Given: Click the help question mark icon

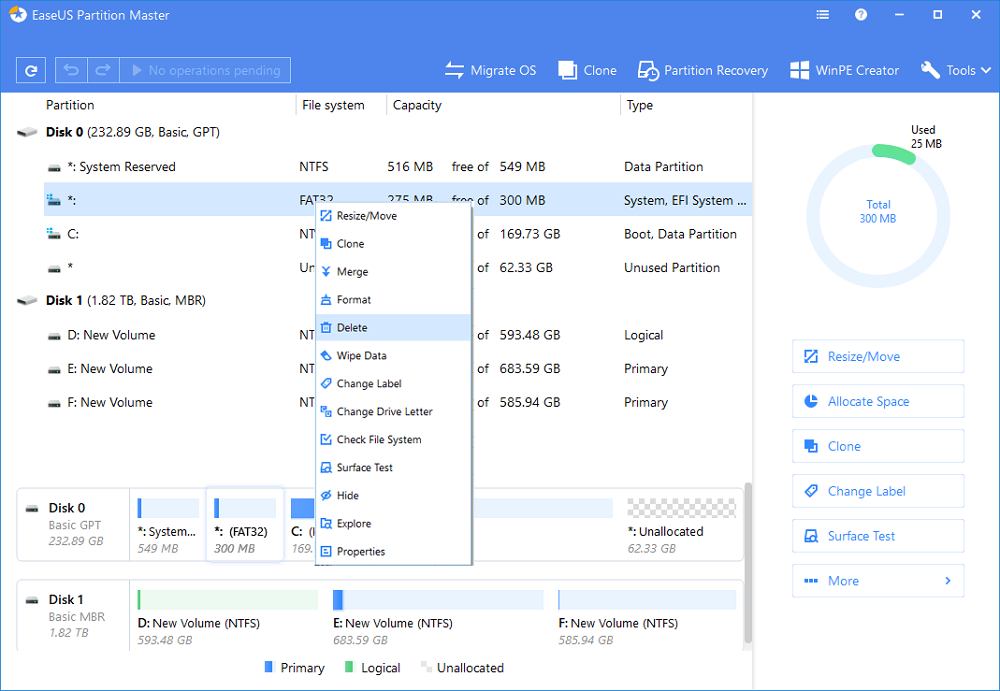Looking at the screenshot, I should point(859,16).
